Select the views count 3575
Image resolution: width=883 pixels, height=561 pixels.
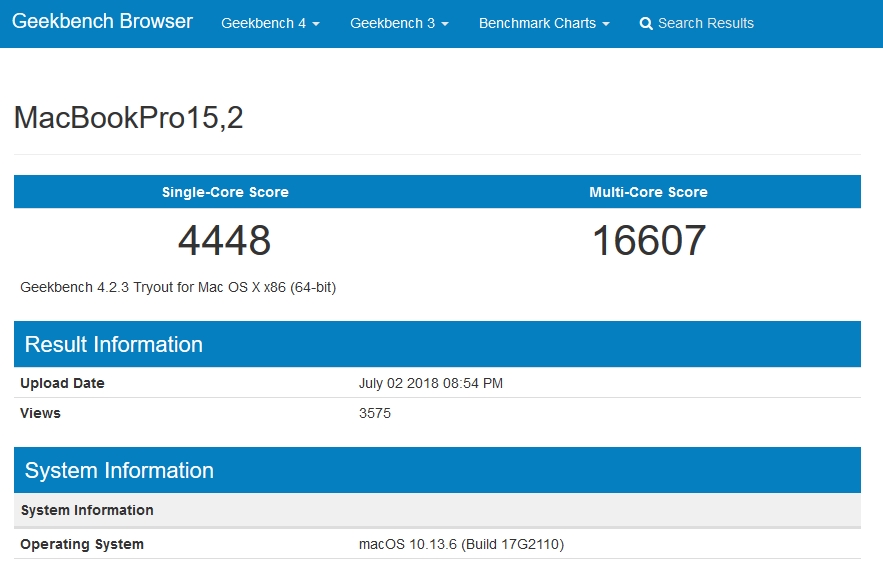(x=374, y=413)
